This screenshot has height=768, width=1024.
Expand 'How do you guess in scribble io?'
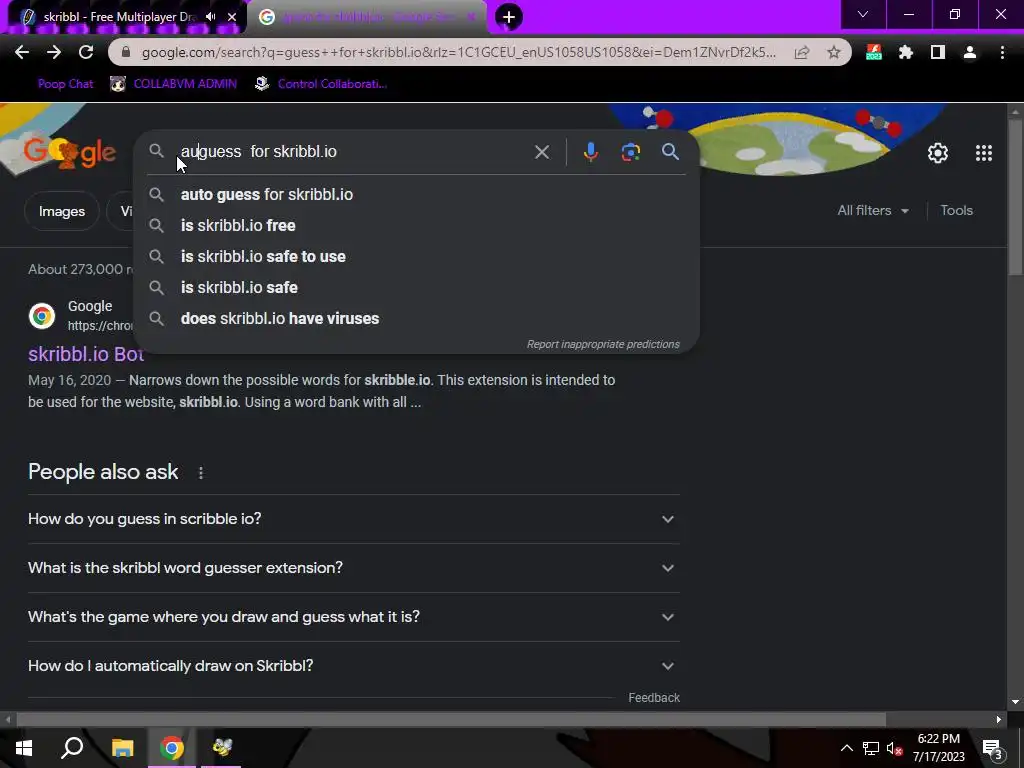coord(353,519)
